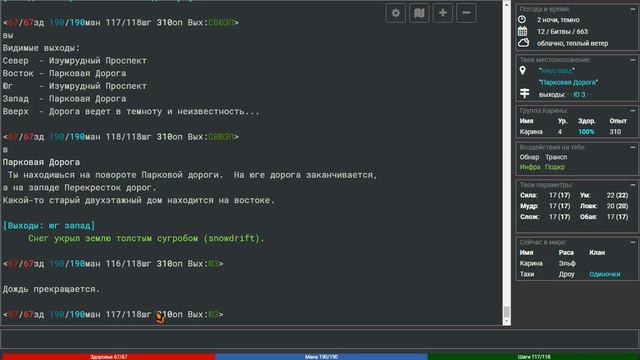Click 'Карина' in the world players list
640x360 pixels.
531,264
